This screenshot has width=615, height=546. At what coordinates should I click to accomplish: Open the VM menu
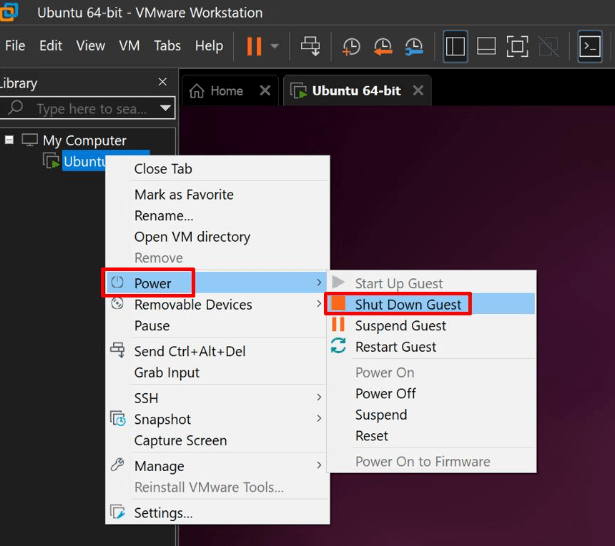coord(129,46)
